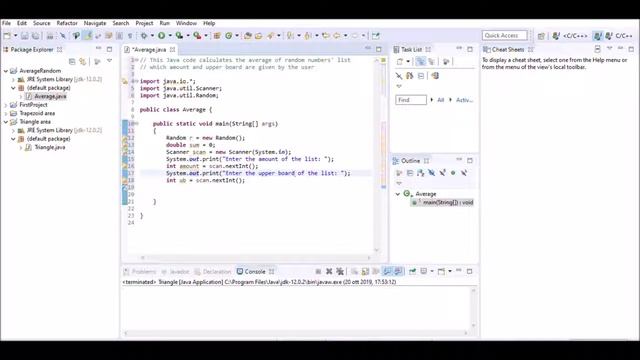Toggle Categorized view in Task List
The width and height of the screenshot is (640, 360).
tap(420, 62)
